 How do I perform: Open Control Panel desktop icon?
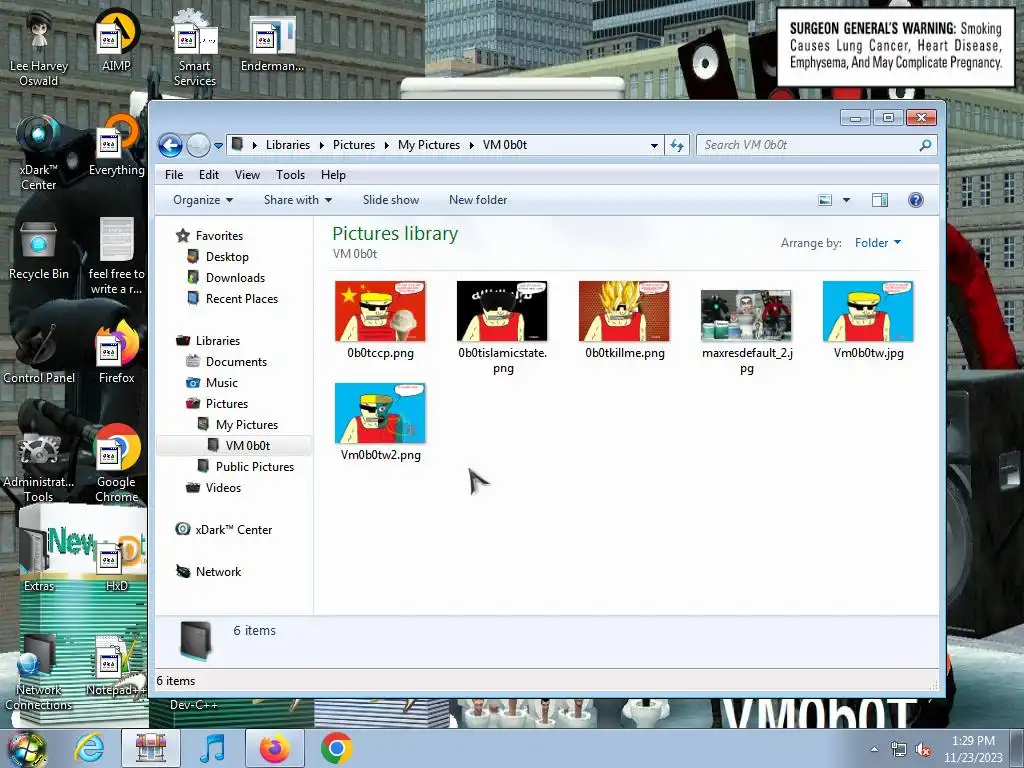[x=39, y=354]
